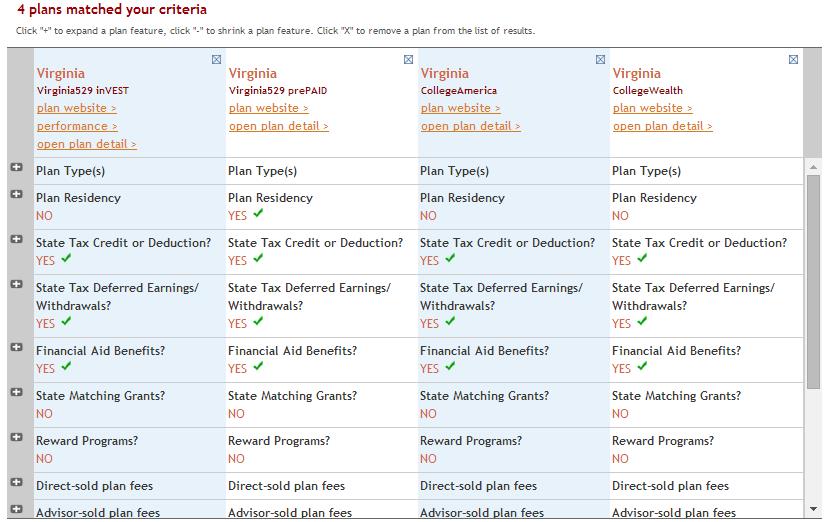
Task: Open plan website for Virginia529 prePAID
Action: click(x=269, y=108)
